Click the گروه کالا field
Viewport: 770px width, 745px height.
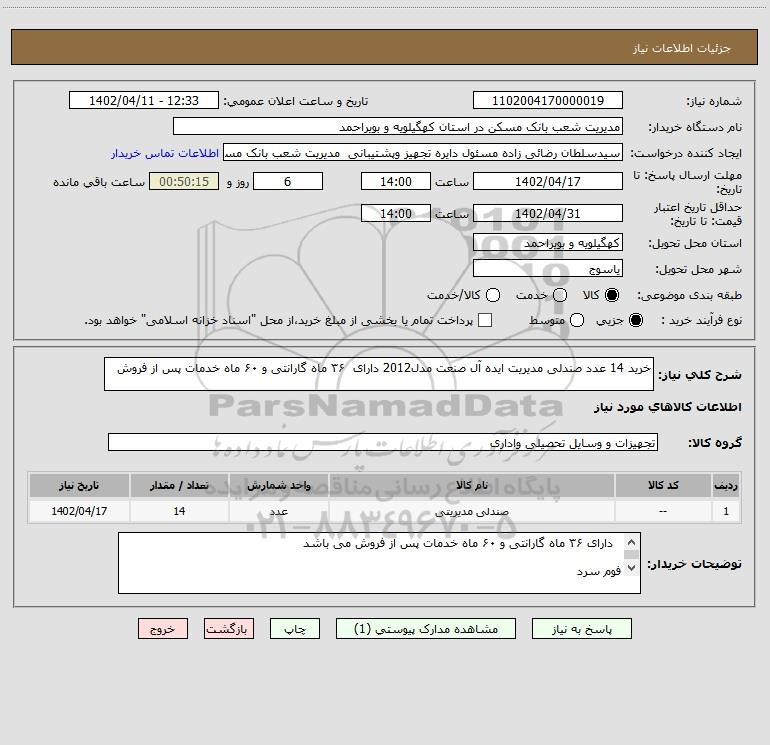tap(383, 442)
